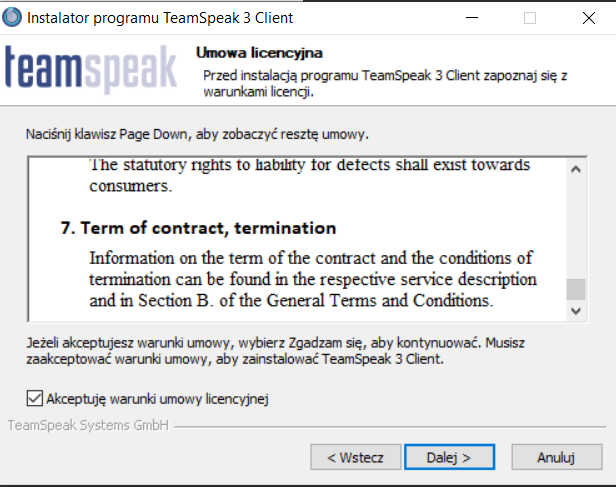Image resolution: width=616 pixels, height=487 pixels.
Task: Click the 'Information on the term' license paragraph
Action: click(x=312, y=278)
